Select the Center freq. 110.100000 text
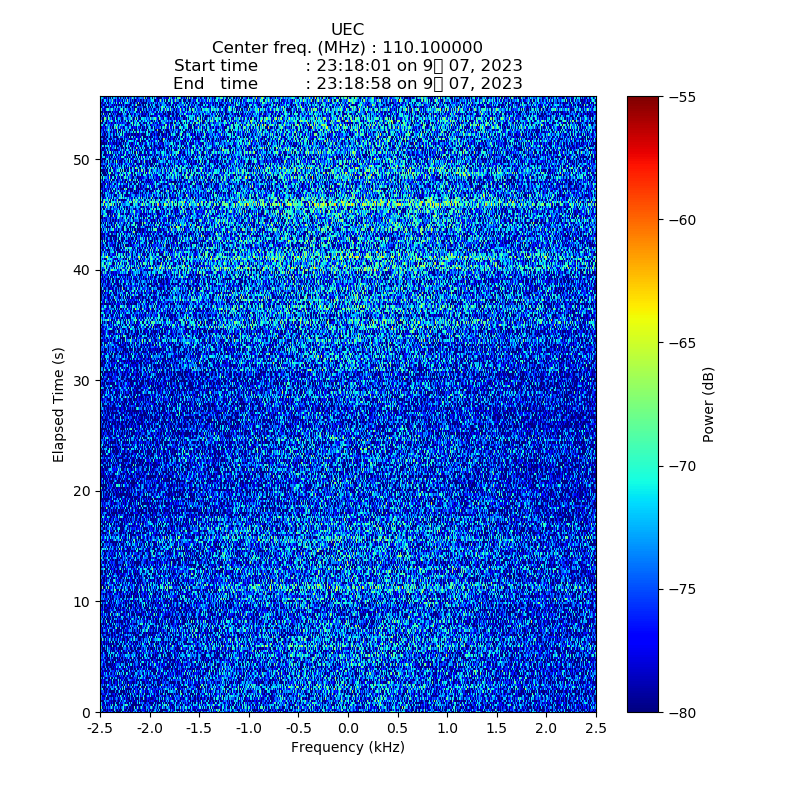Image resolution: width=800 pixels, height=800 pixels. click(347, 48)
